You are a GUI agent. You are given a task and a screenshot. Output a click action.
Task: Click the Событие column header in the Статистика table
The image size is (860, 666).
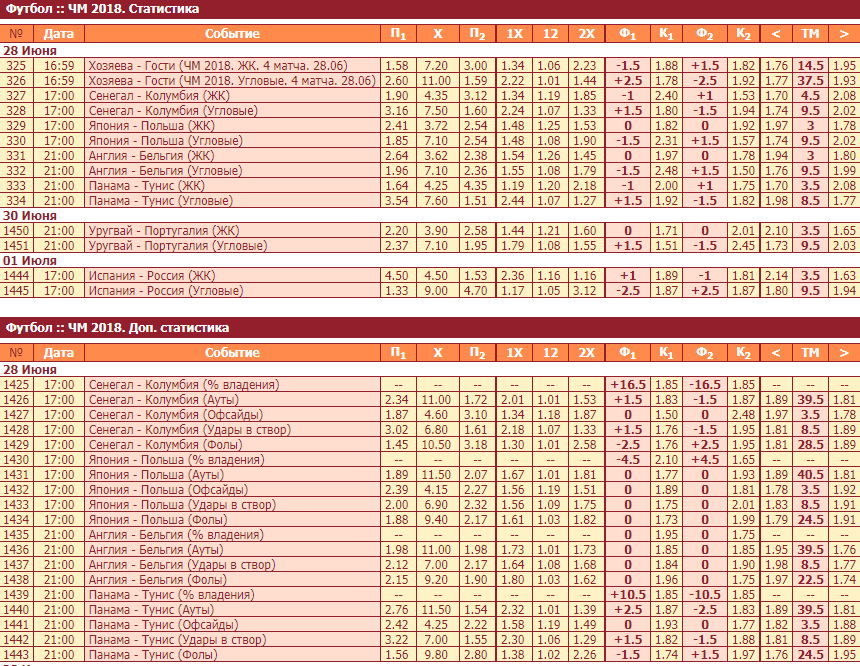point(232,34)
